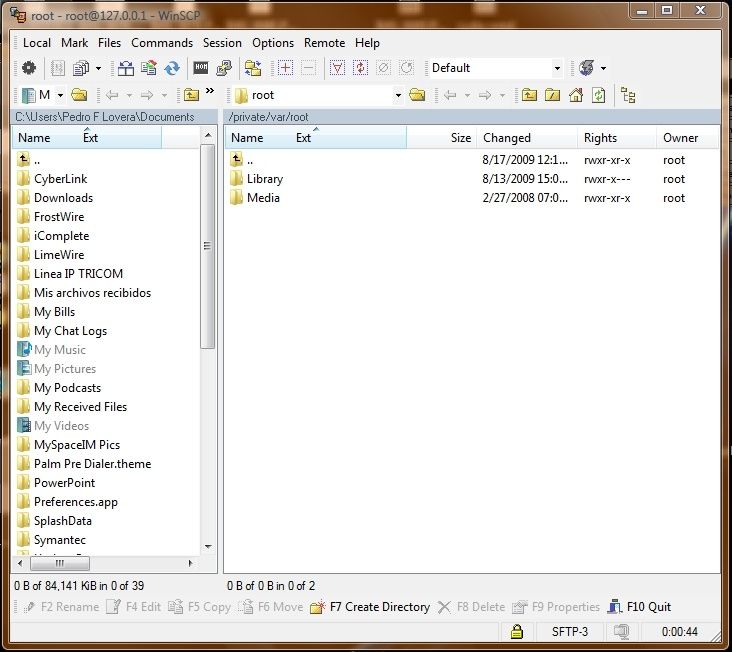Screen dimensions: 732x652
Task: Click the Synchronize Browsing folders icon
Action: (x=253, y=68)
